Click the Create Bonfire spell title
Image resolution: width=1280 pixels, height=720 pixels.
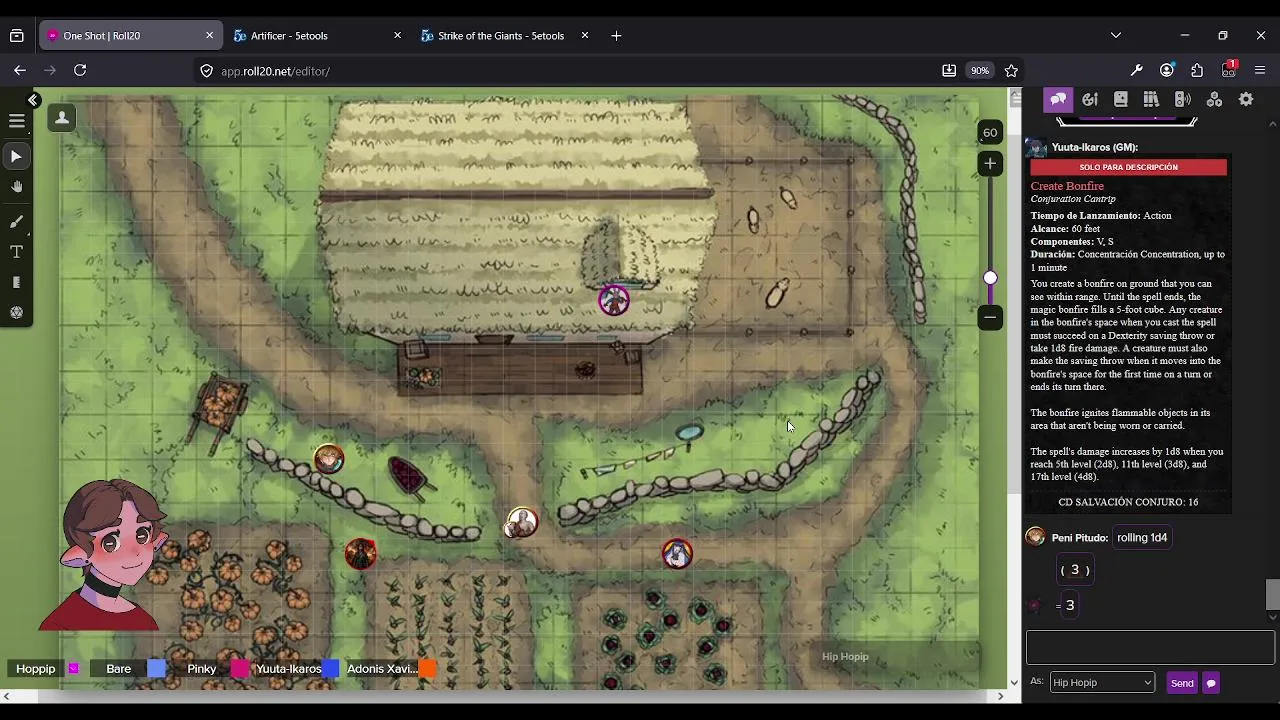pyautogui.click(x=1067, y=186)
